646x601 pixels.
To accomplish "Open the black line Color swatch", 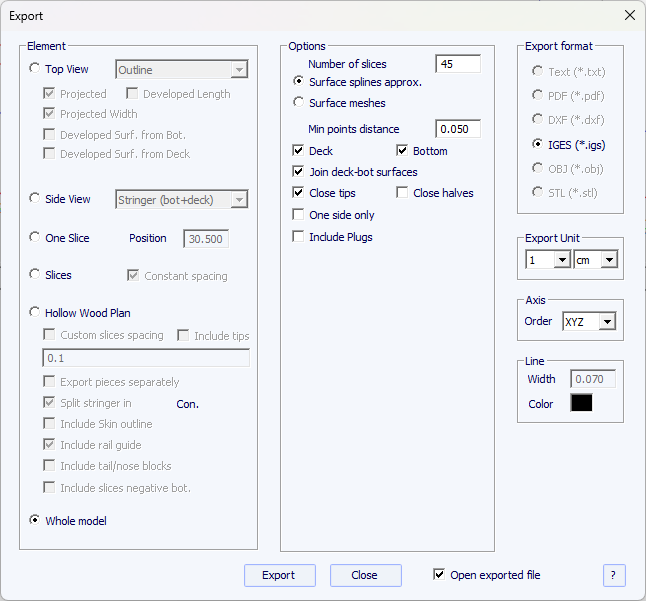I will (581, 403).
